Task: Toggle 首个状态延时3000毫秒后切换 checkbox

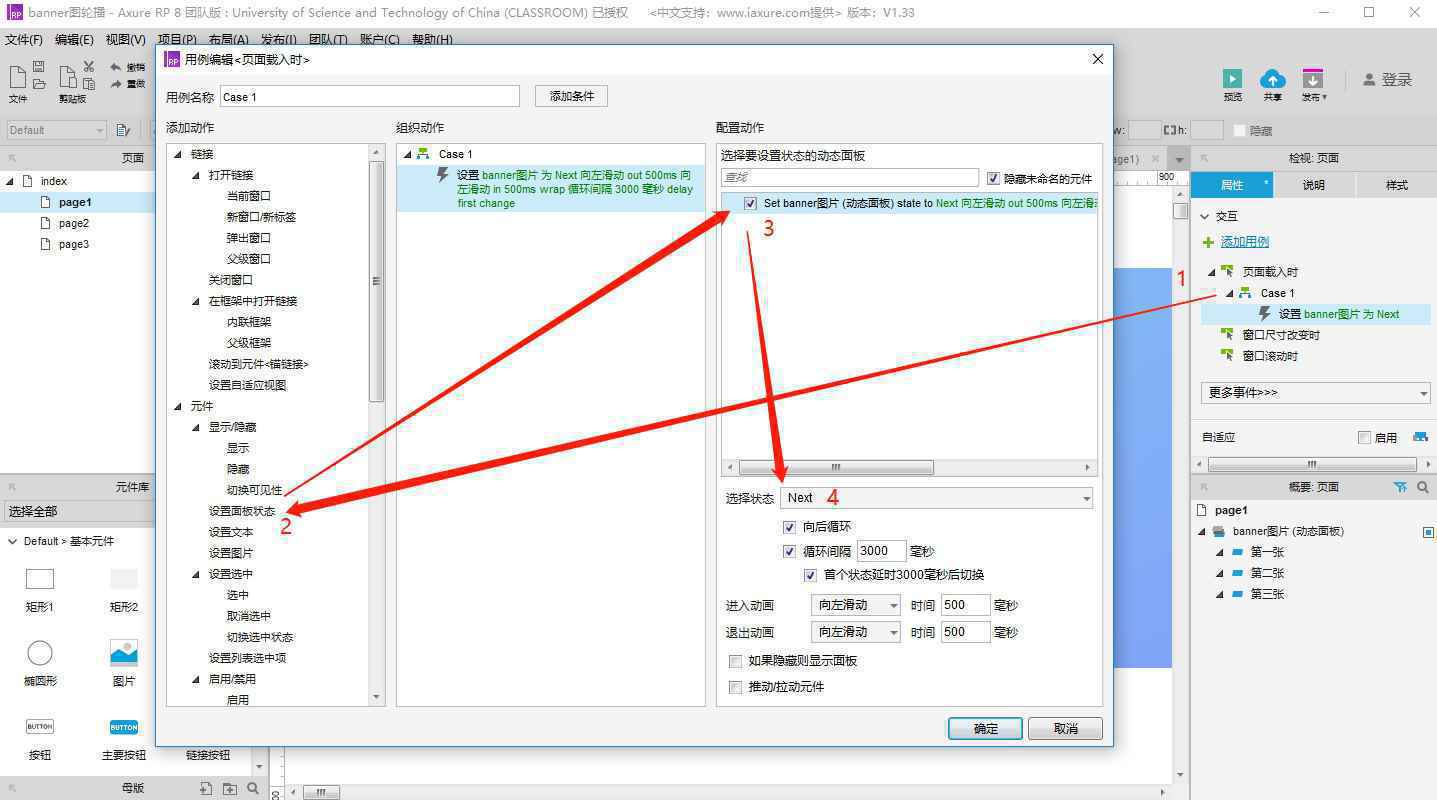Action: tap(810, 575)
